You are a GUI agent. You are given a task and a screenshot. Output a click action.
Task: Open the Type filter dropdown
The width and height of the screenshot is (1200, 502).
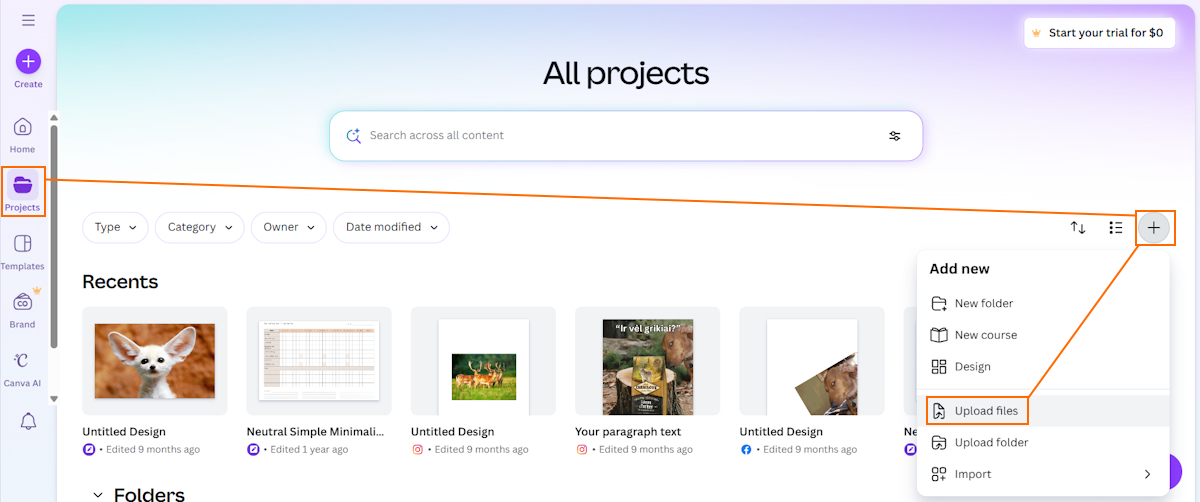pos(115,227)
